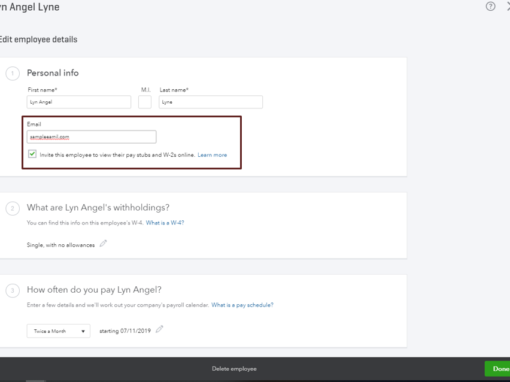Select the 'Edit employee details' heading text
The width and height of the screenshot is (510, 382).
pos(38,39)
